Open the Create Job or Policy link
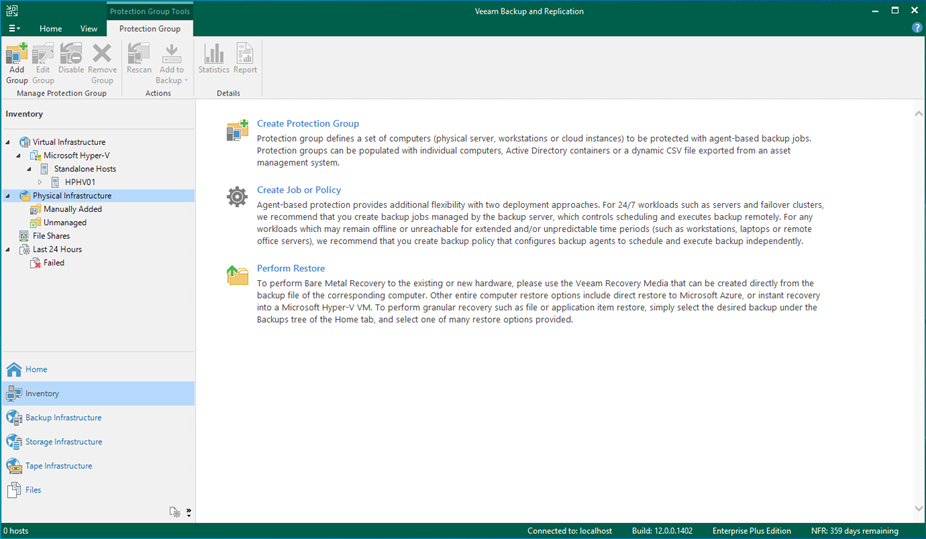Viewport: 926px width, 539px height. pyautogui.click(x=299, y=190)
